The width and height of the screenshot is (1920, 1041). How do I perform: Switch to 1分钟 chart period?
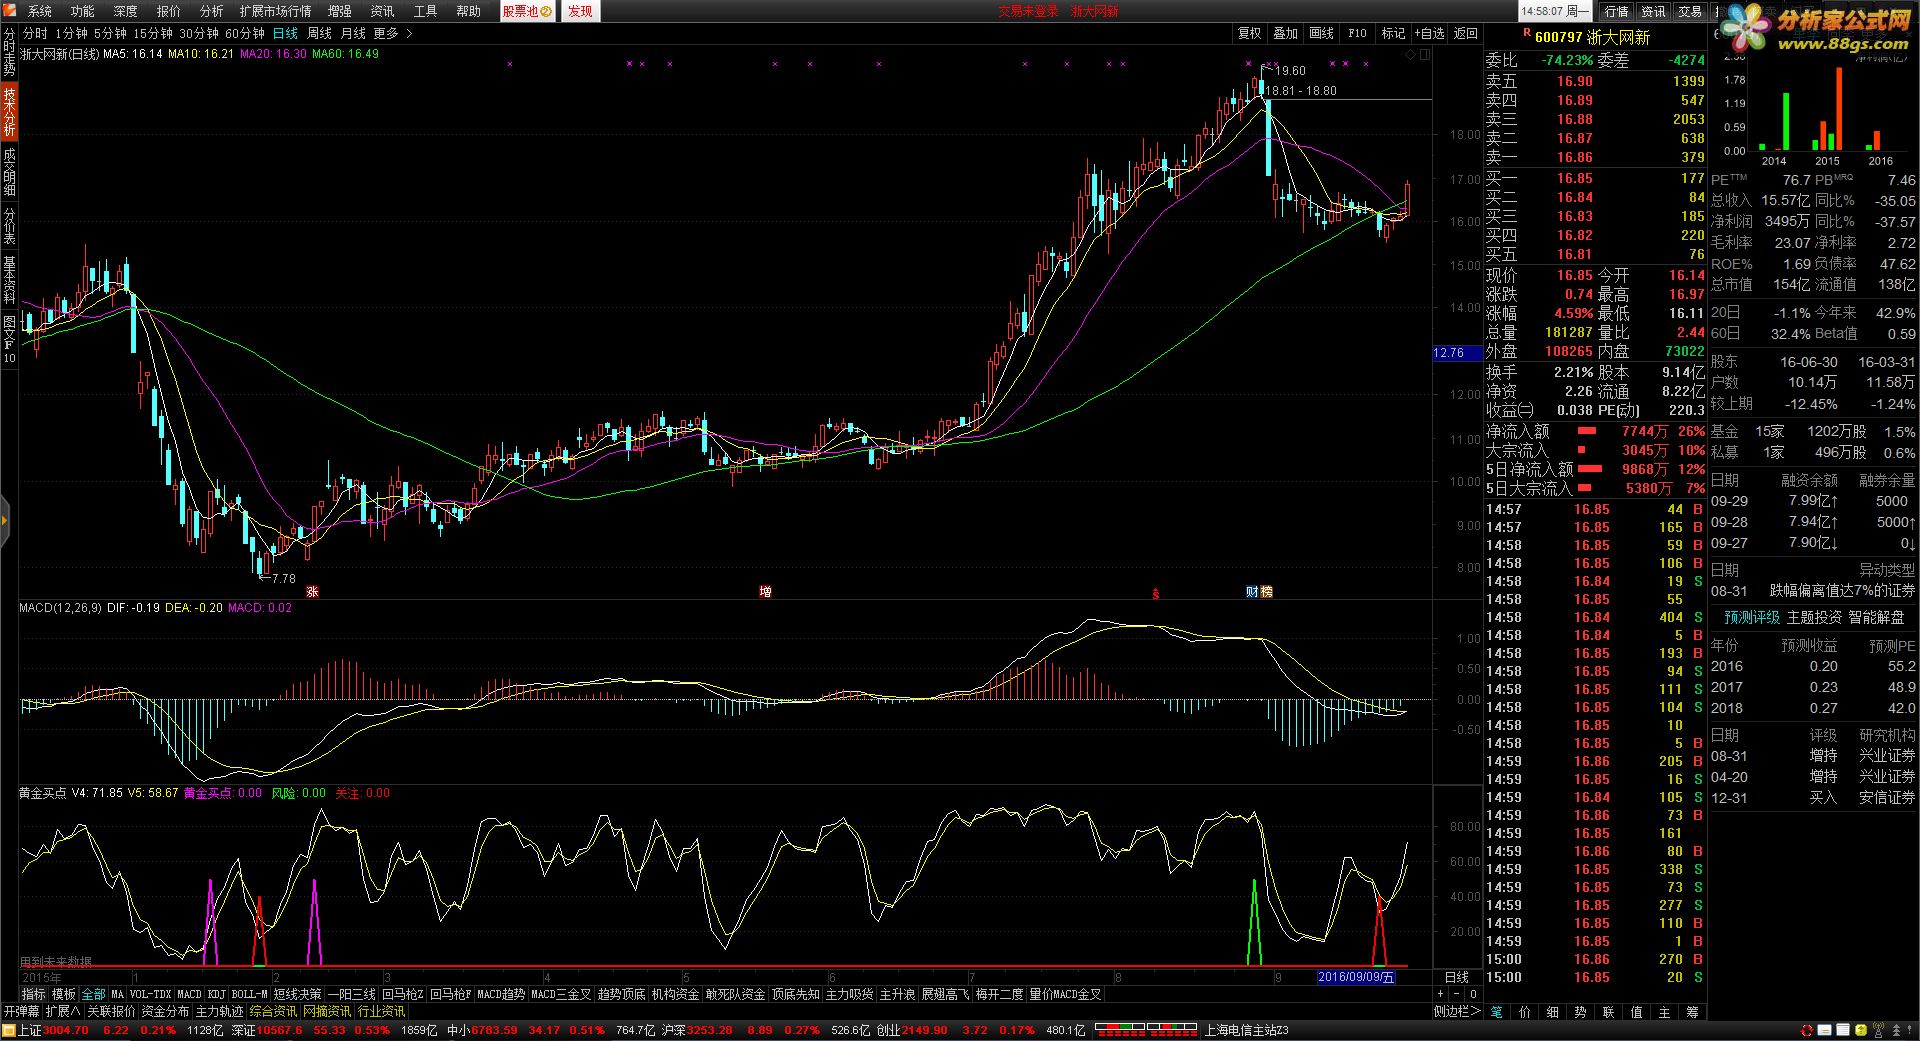click(x=71, y=33)
